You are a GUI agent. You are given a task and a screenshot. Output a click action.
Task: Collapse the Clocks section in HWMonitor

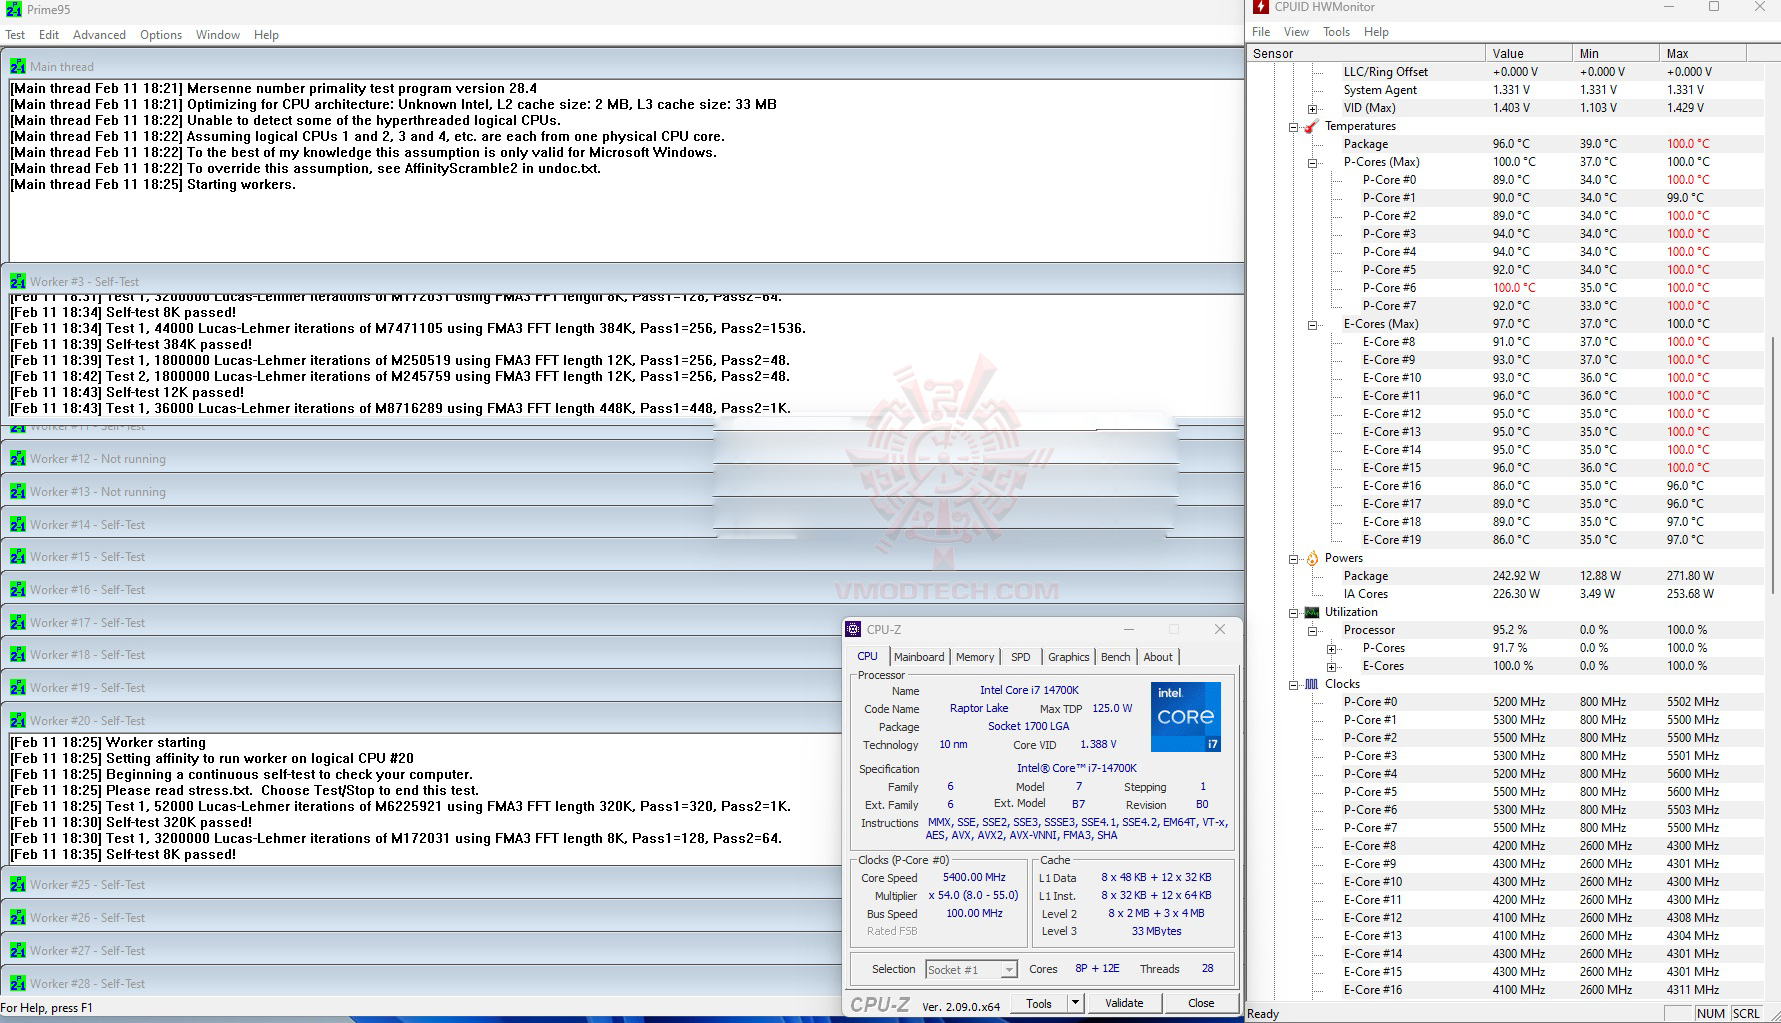pos(1294,684)
